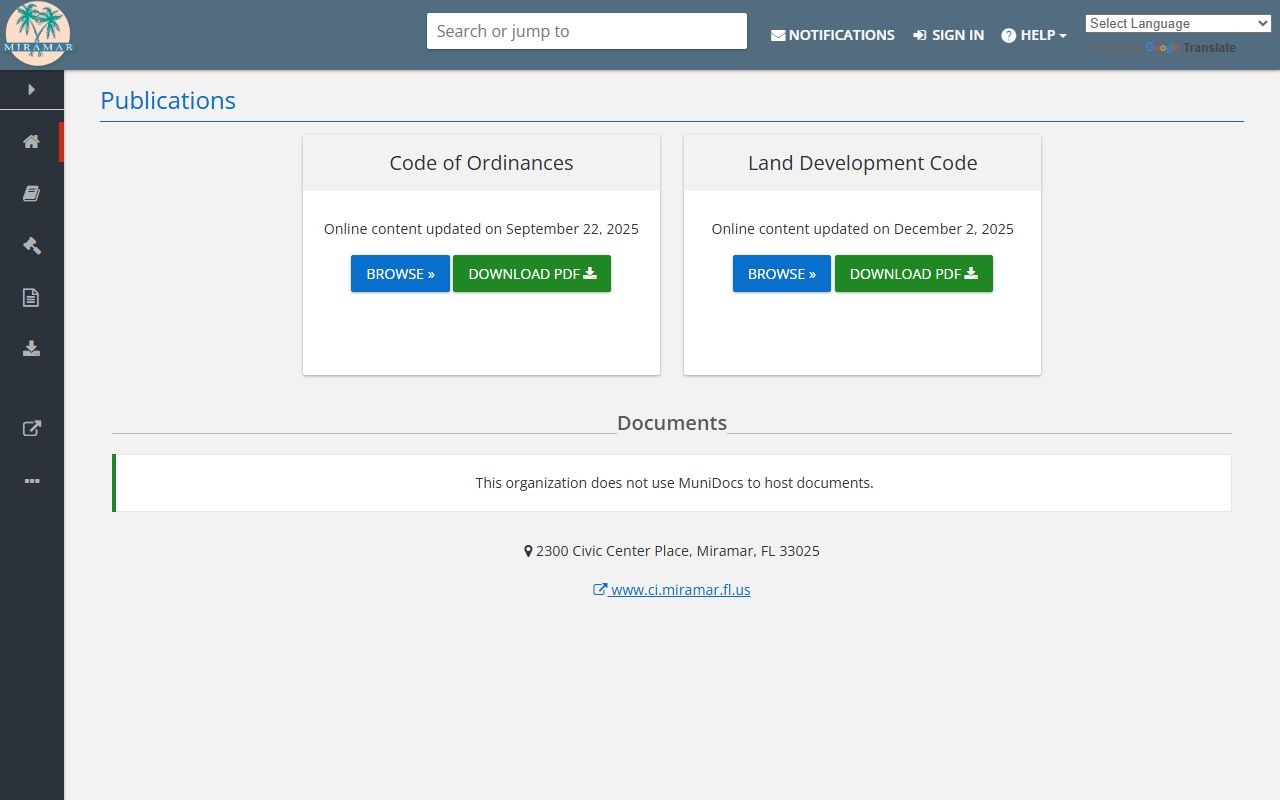Viewport: 1280px width, 800px height.
Task: Browse the Land Development Code
Action: click(782, 274)
